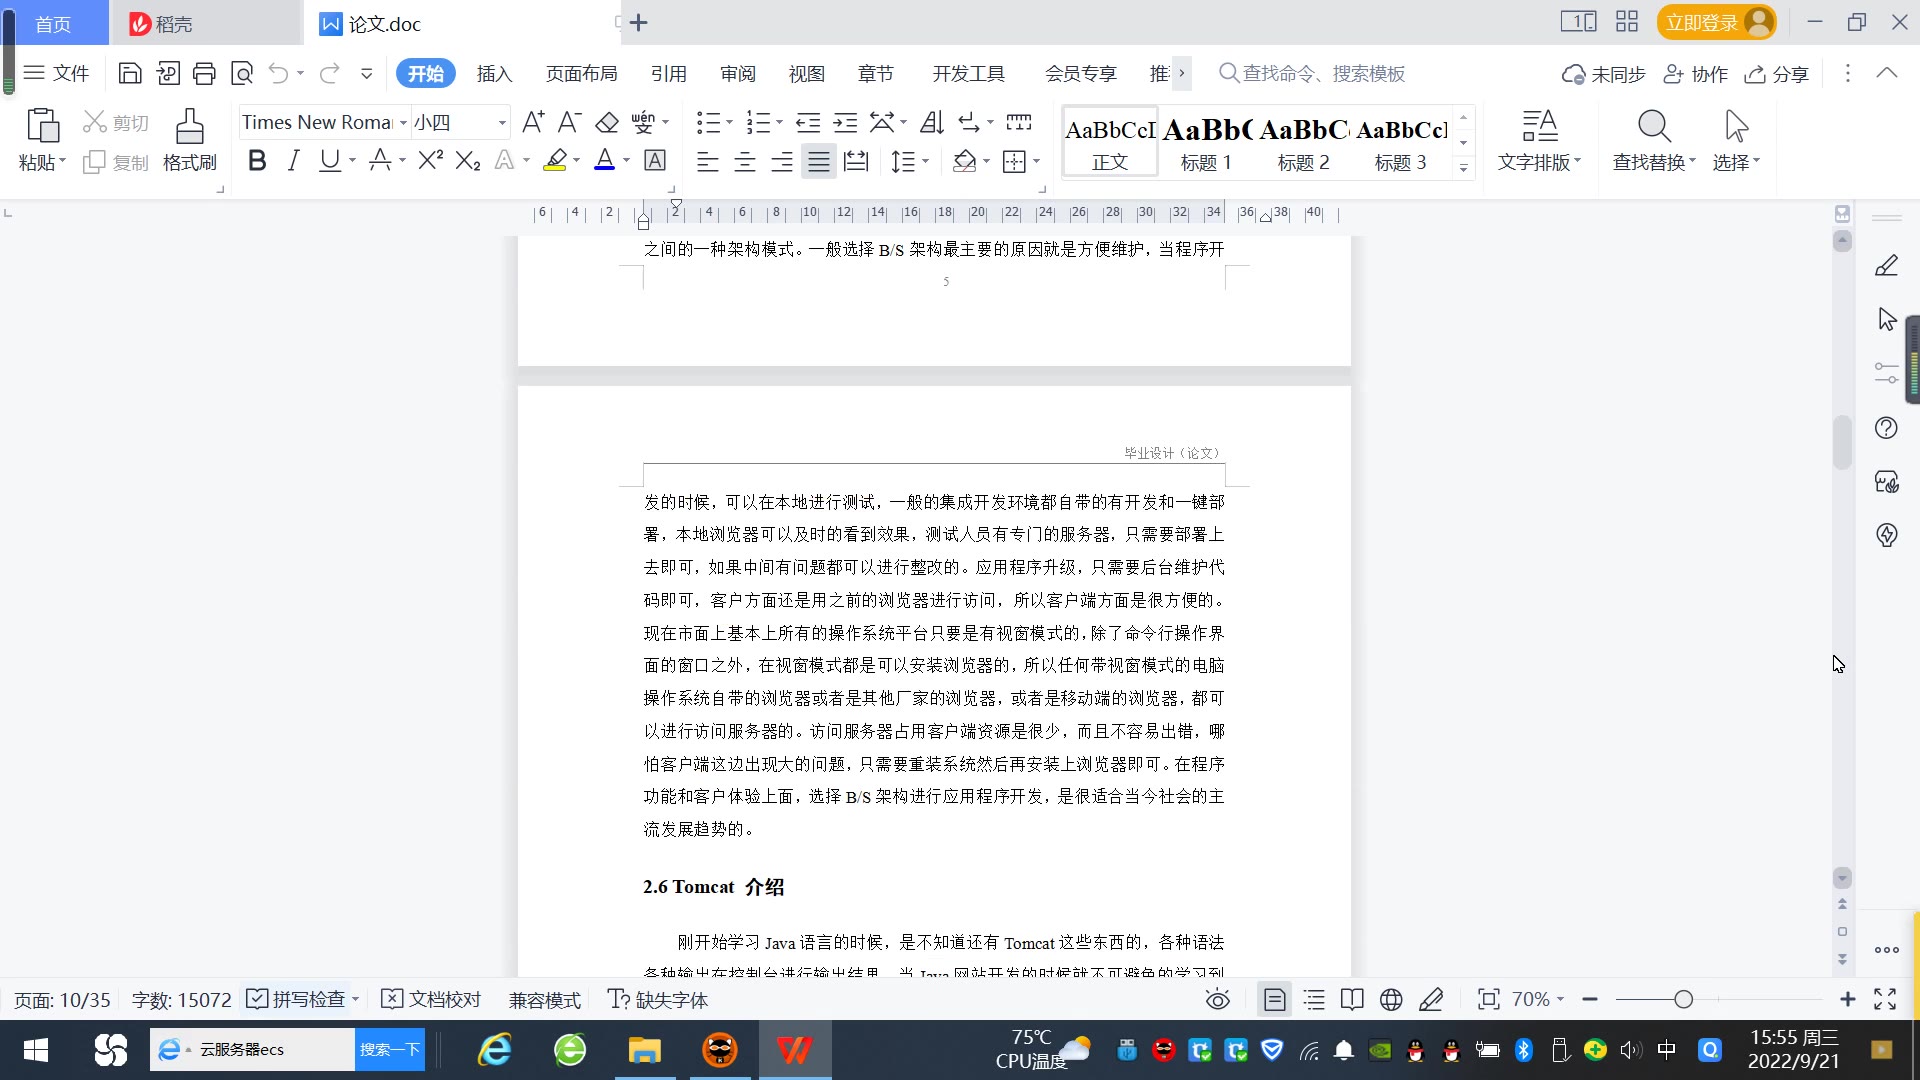1920x1080 pixels.
Task: Decrease font size with A- icon
Action: [569, 122]
